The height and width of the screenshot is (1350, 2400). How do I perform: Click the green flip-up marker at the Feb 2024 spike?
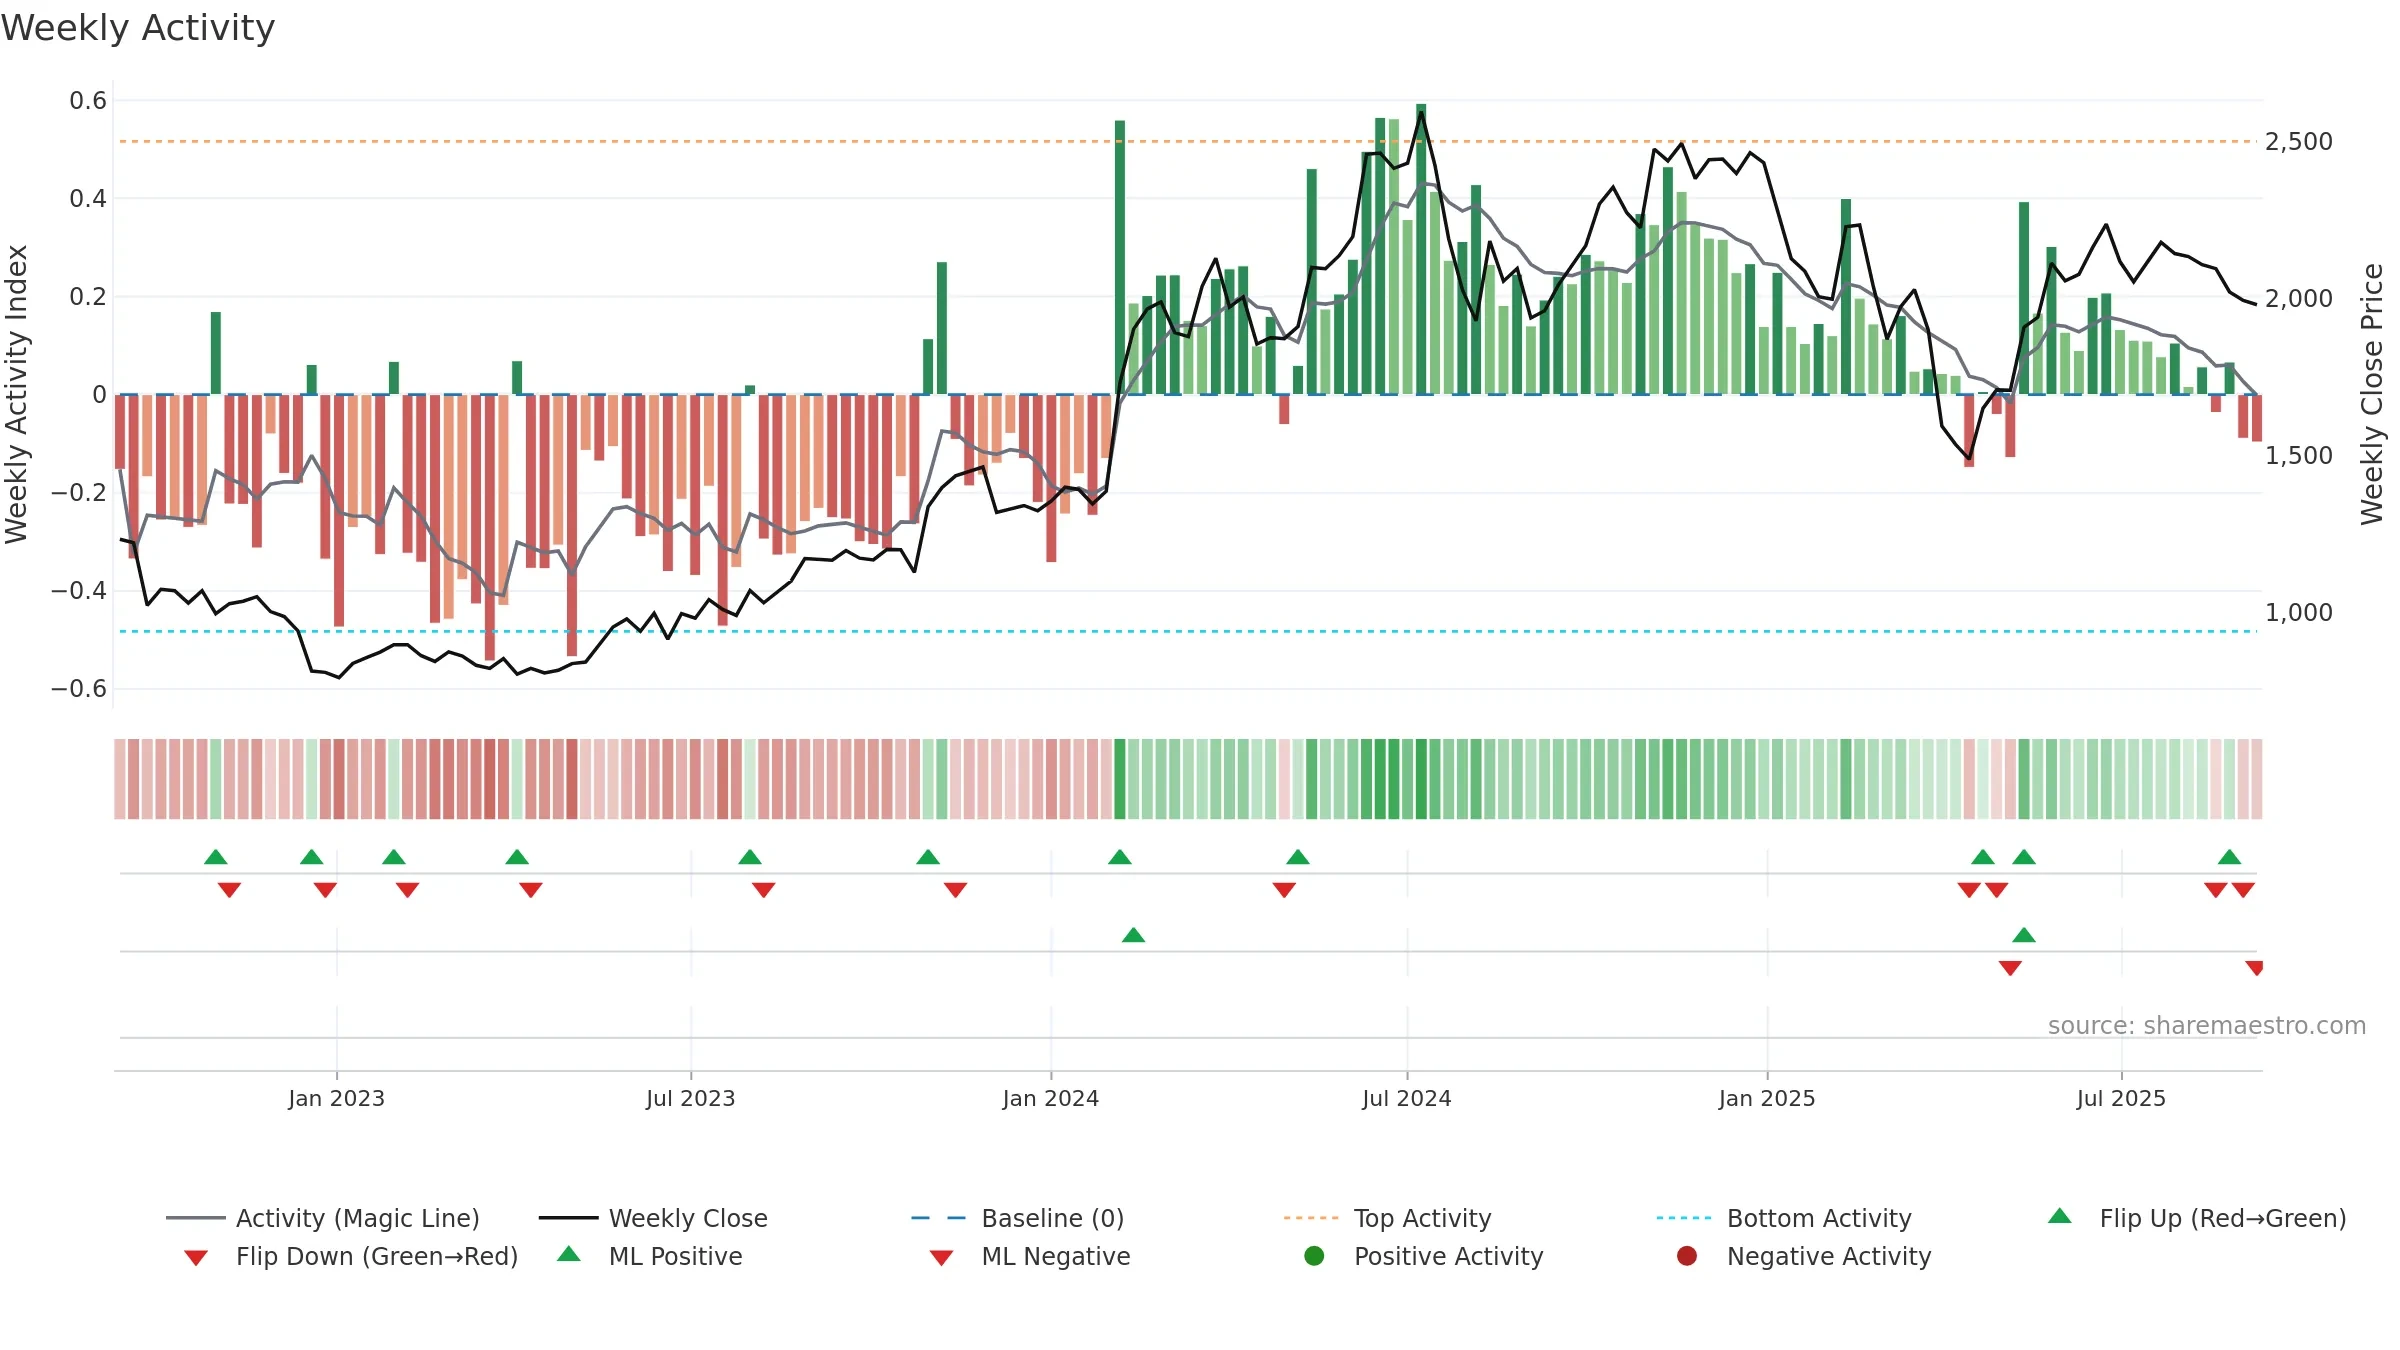click(x=1120, y=857)
